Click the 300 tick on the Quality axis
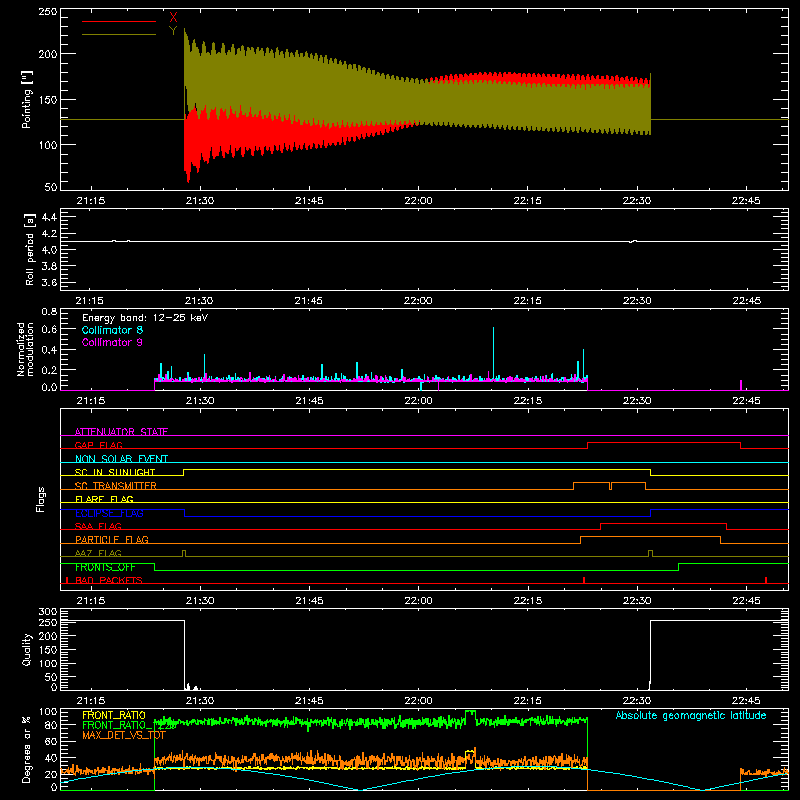This screenshot has height=800, width=800. pos(48,612)
